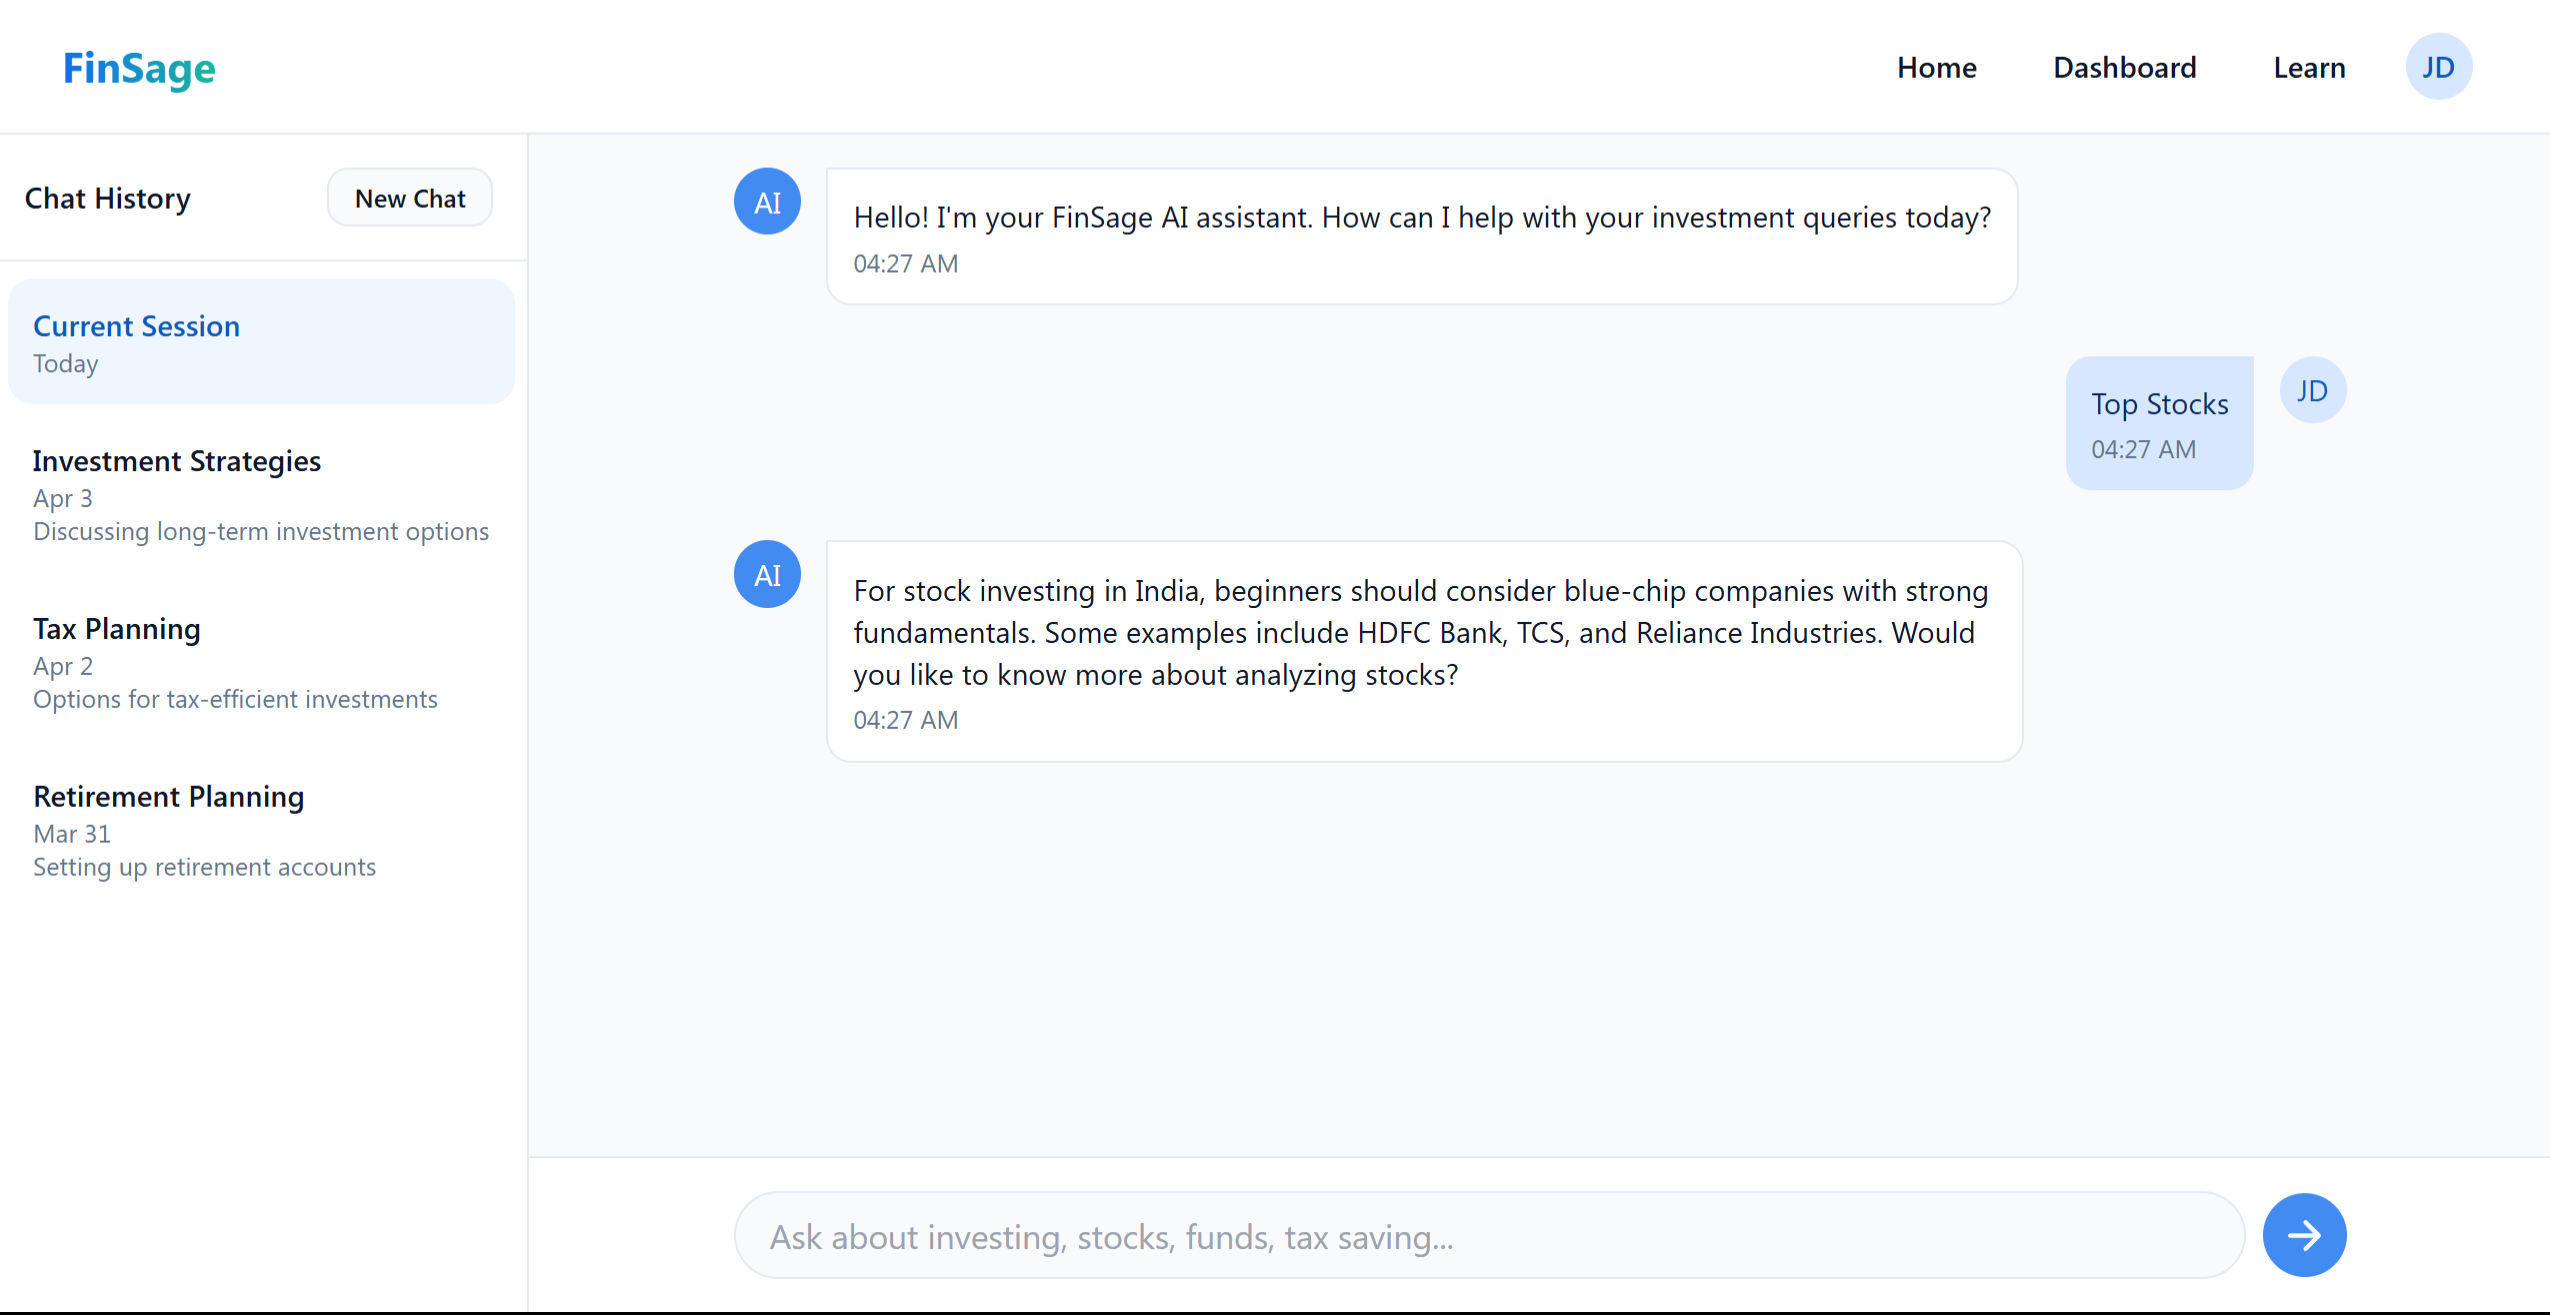Select the Current Session chat
This screenshot has height=1315, width=2550.
click(x=261, y=342)
